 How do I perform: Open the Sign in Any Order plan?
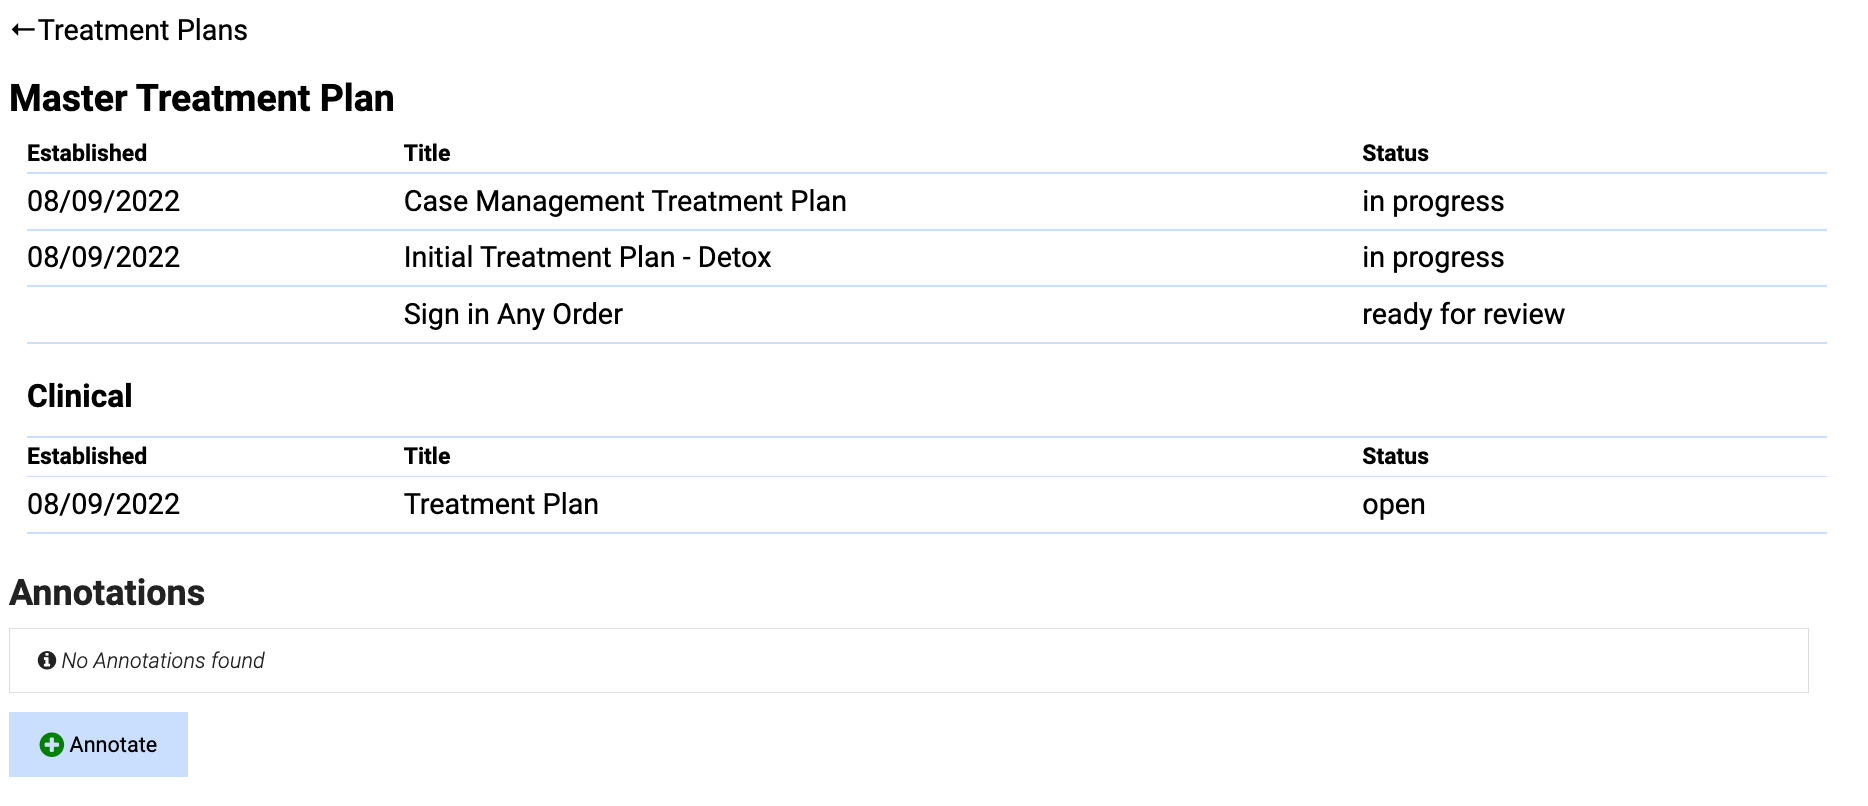(513, 314)
